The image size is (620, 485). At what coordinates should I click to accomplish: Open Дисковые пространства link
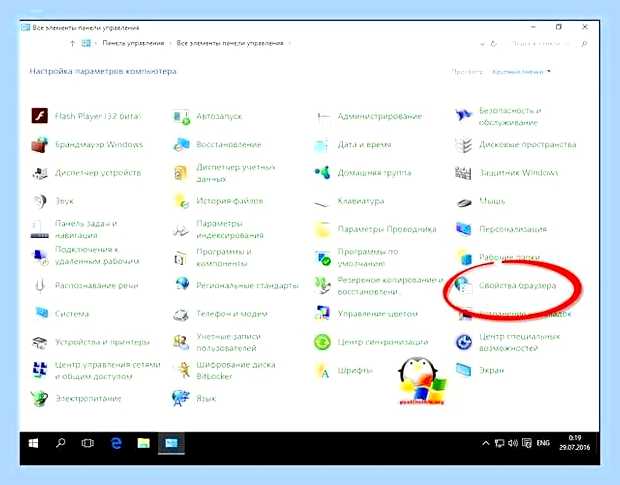[527, 145]
